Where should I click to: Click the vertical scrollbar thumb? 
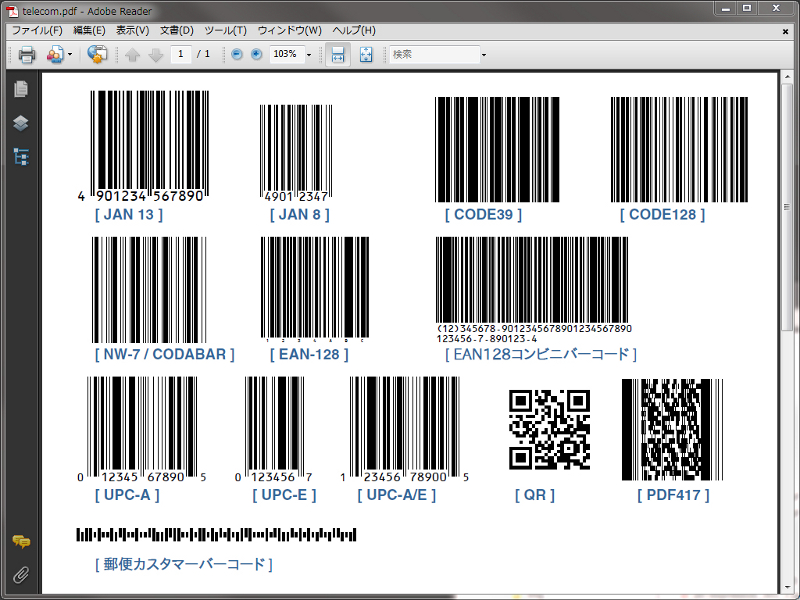pos(787,207)
